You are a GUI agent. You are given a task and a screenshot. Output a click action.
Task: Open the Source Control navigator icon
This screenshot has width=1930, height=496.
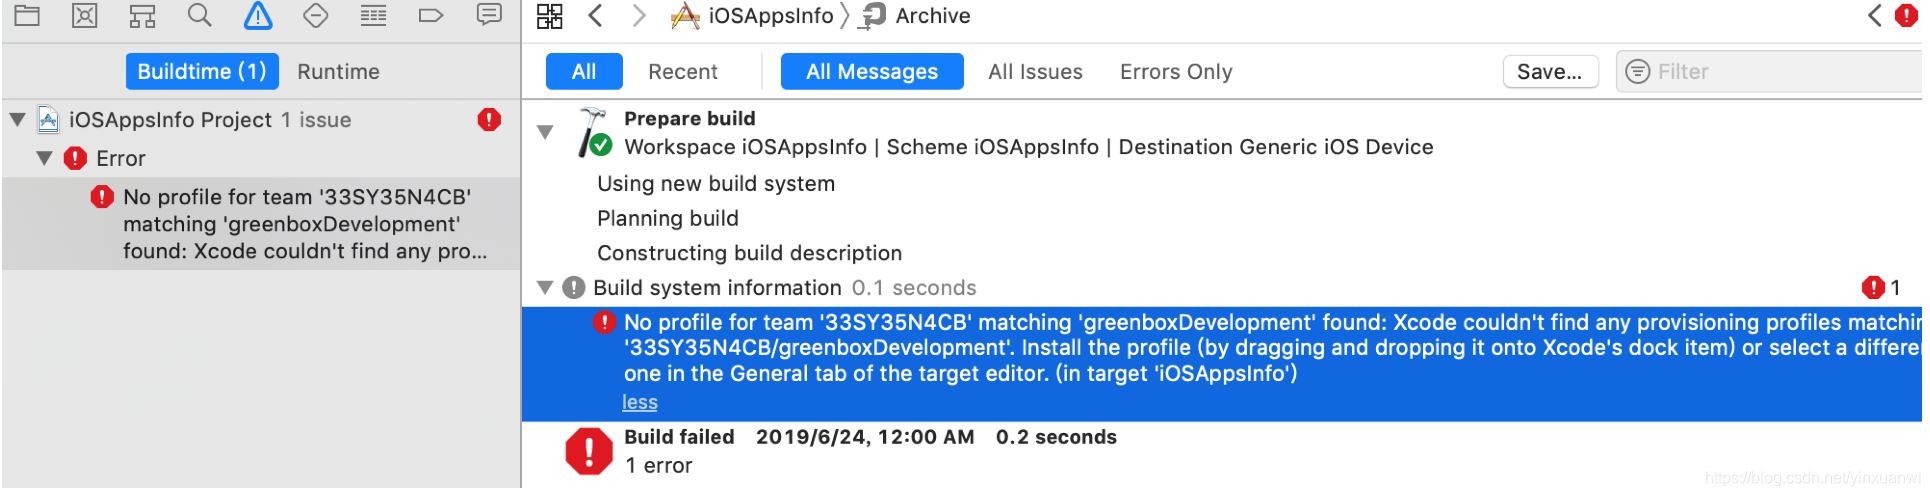(x=85, y=15)
